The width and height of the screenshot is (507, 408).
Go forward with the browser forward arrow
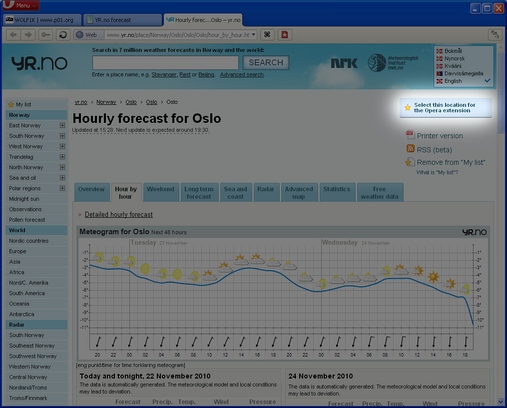[x=28, y=35]
